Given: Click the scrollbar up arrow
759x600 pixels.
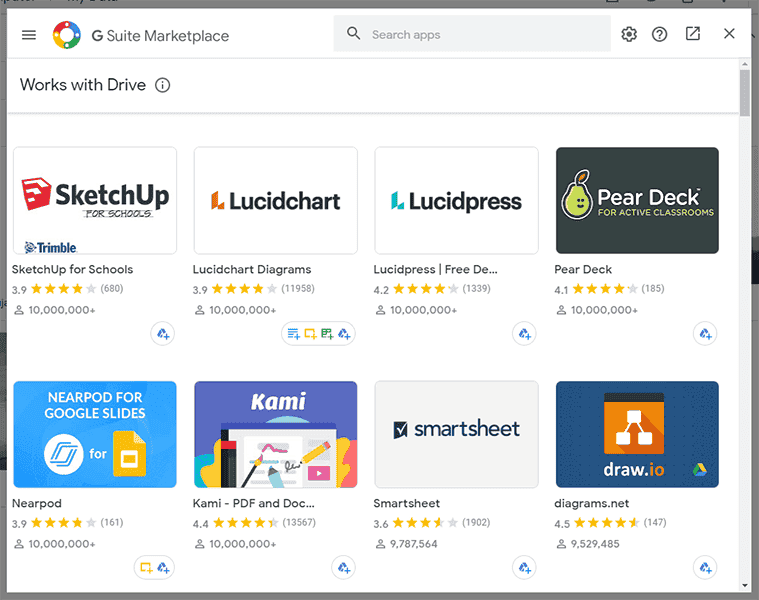Looking at the screenshot, I should [x=744, y=64].
